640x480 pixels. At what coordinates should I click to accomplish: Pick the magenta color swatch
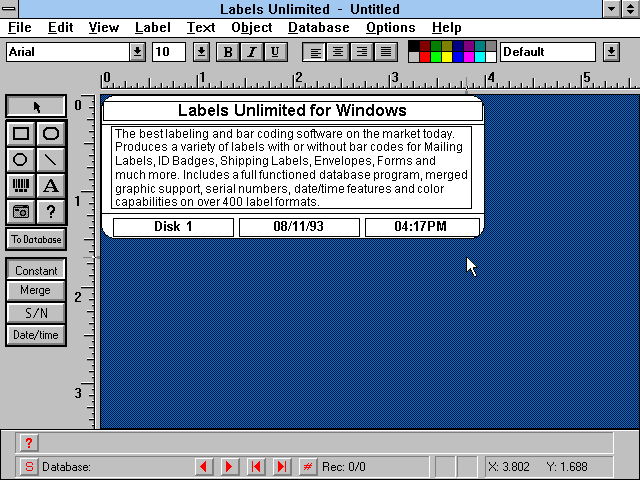pyautogui.click(x=469, y=57)
